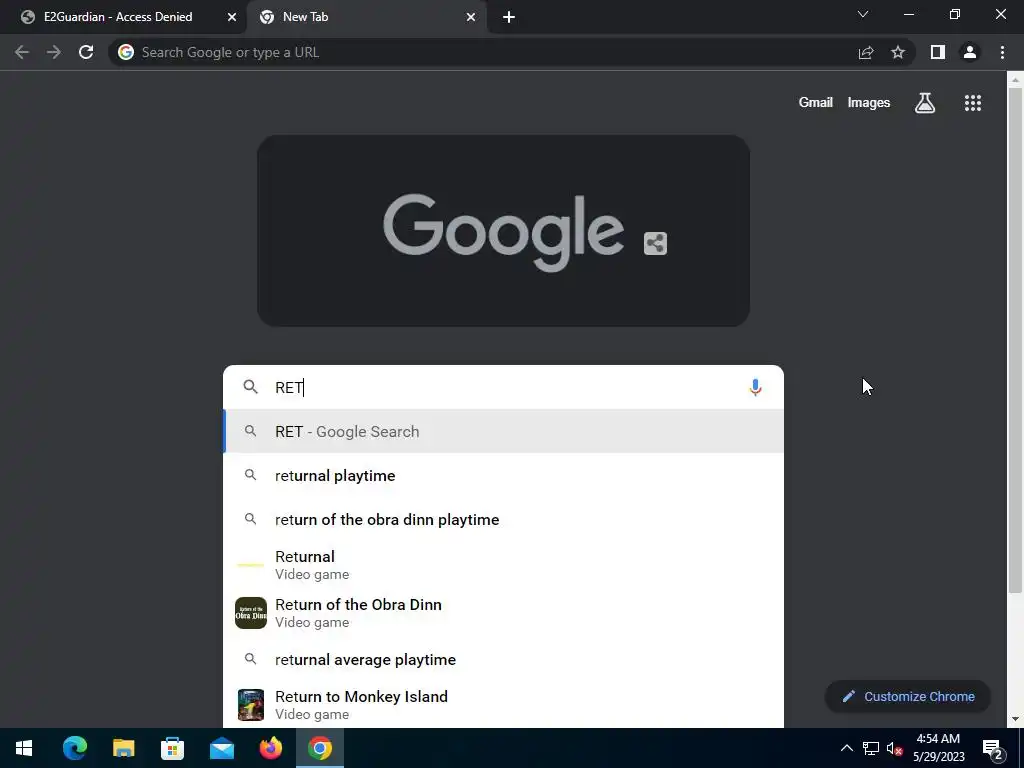Choose 'return of the obra dinn playtime' suggestion

click(503, 519)
